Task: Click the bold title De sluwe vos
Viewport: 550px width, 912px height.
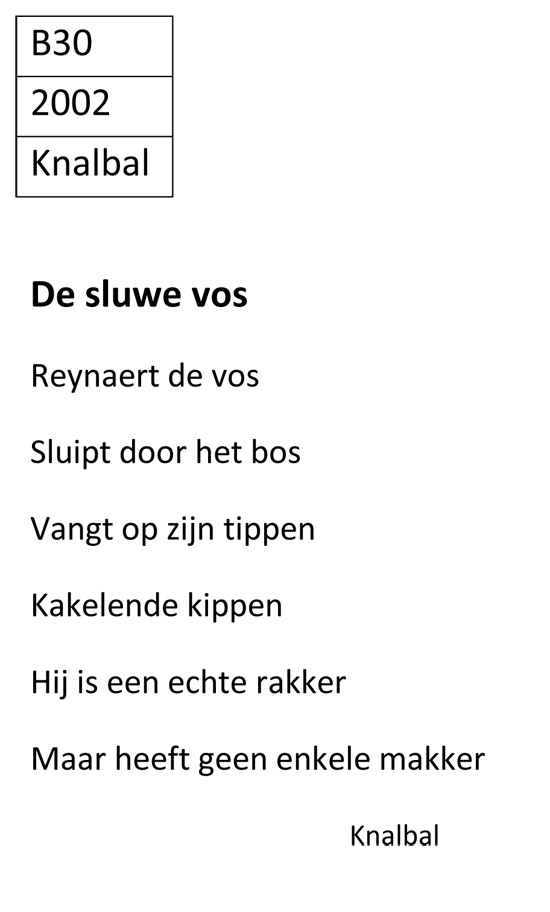Action: point(139,294)
